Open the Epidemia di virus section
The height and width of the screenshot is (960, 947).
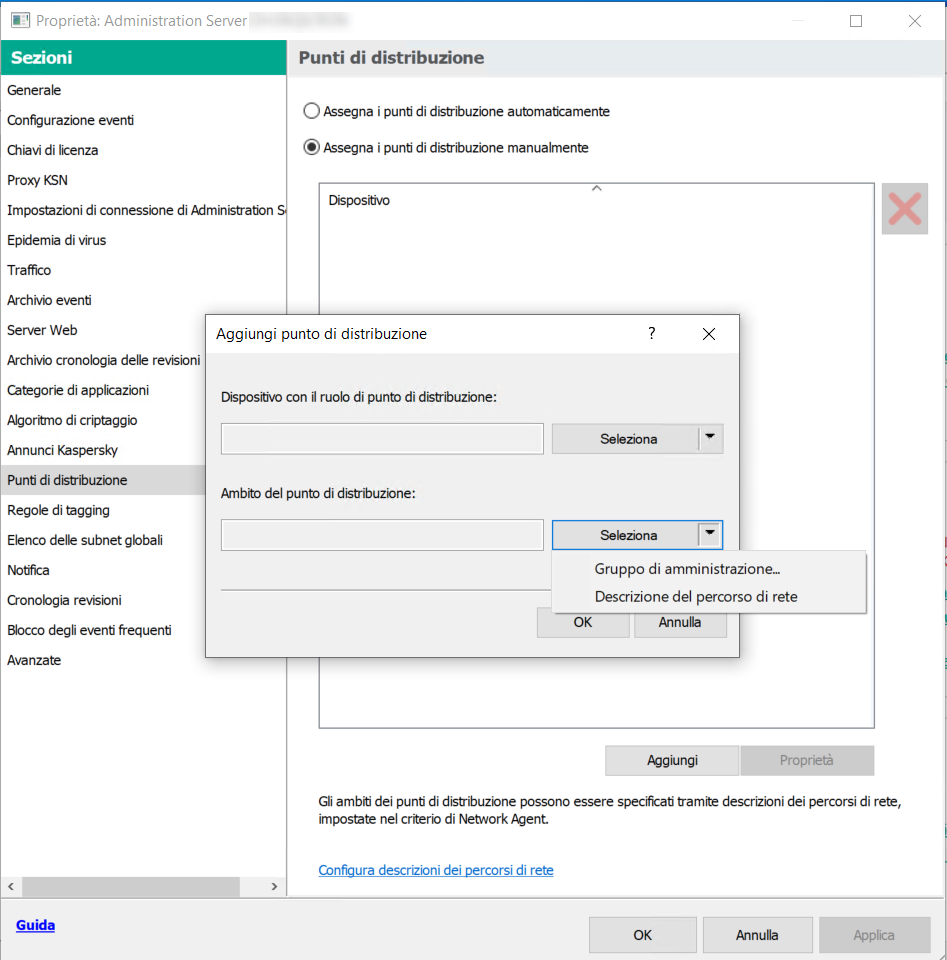[143, 240]
